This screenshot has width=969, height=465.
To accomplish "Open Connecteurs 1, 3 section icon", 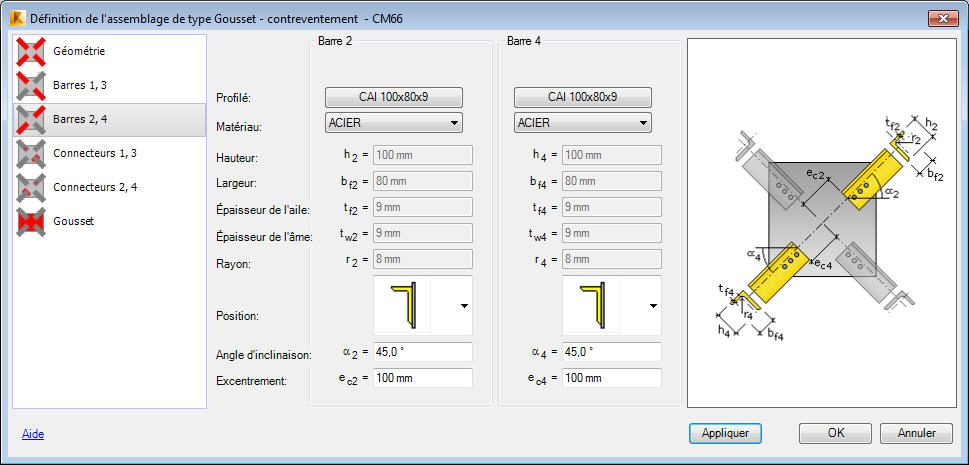I will pyautogui.click(x=31, y=153).
